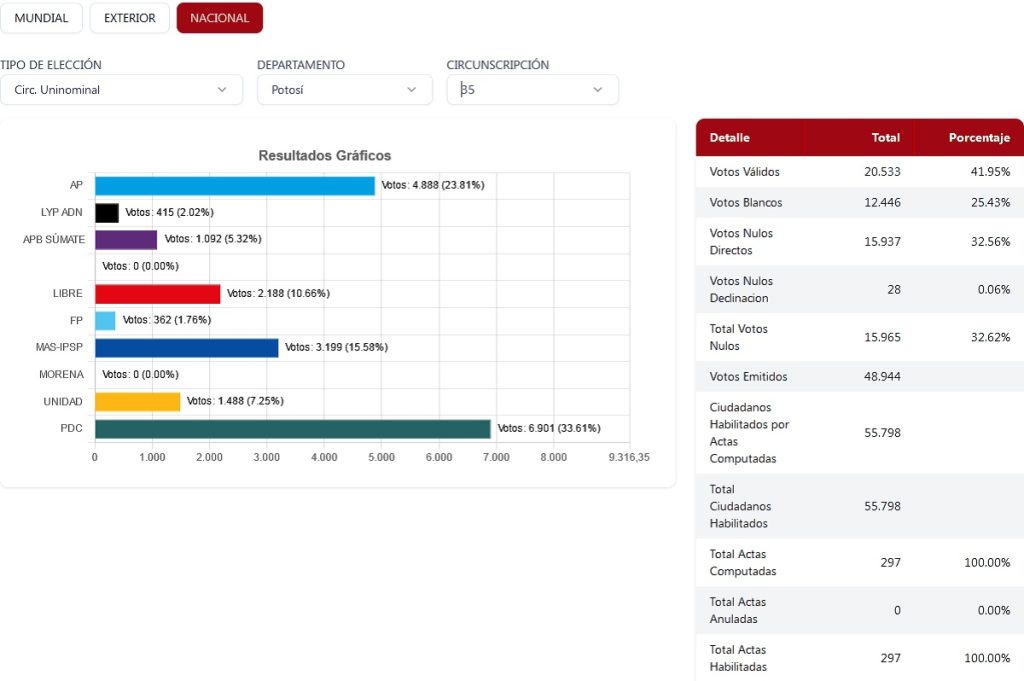Click the yellow UNIDAD bar
Viewport: 1024px width, 681px height.
(x=137, y=401)
